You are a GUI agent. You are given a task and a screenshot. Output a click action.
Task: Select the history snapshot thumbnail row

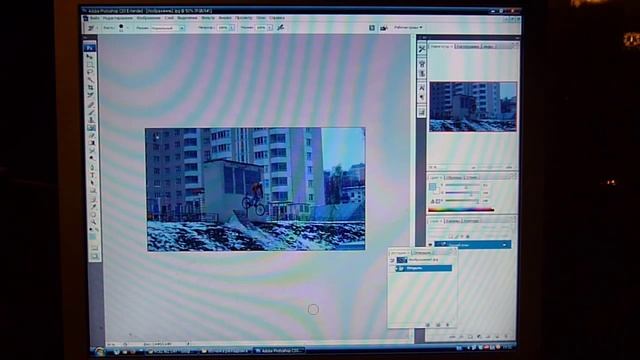pyautogui.click(x=421, y=260)
